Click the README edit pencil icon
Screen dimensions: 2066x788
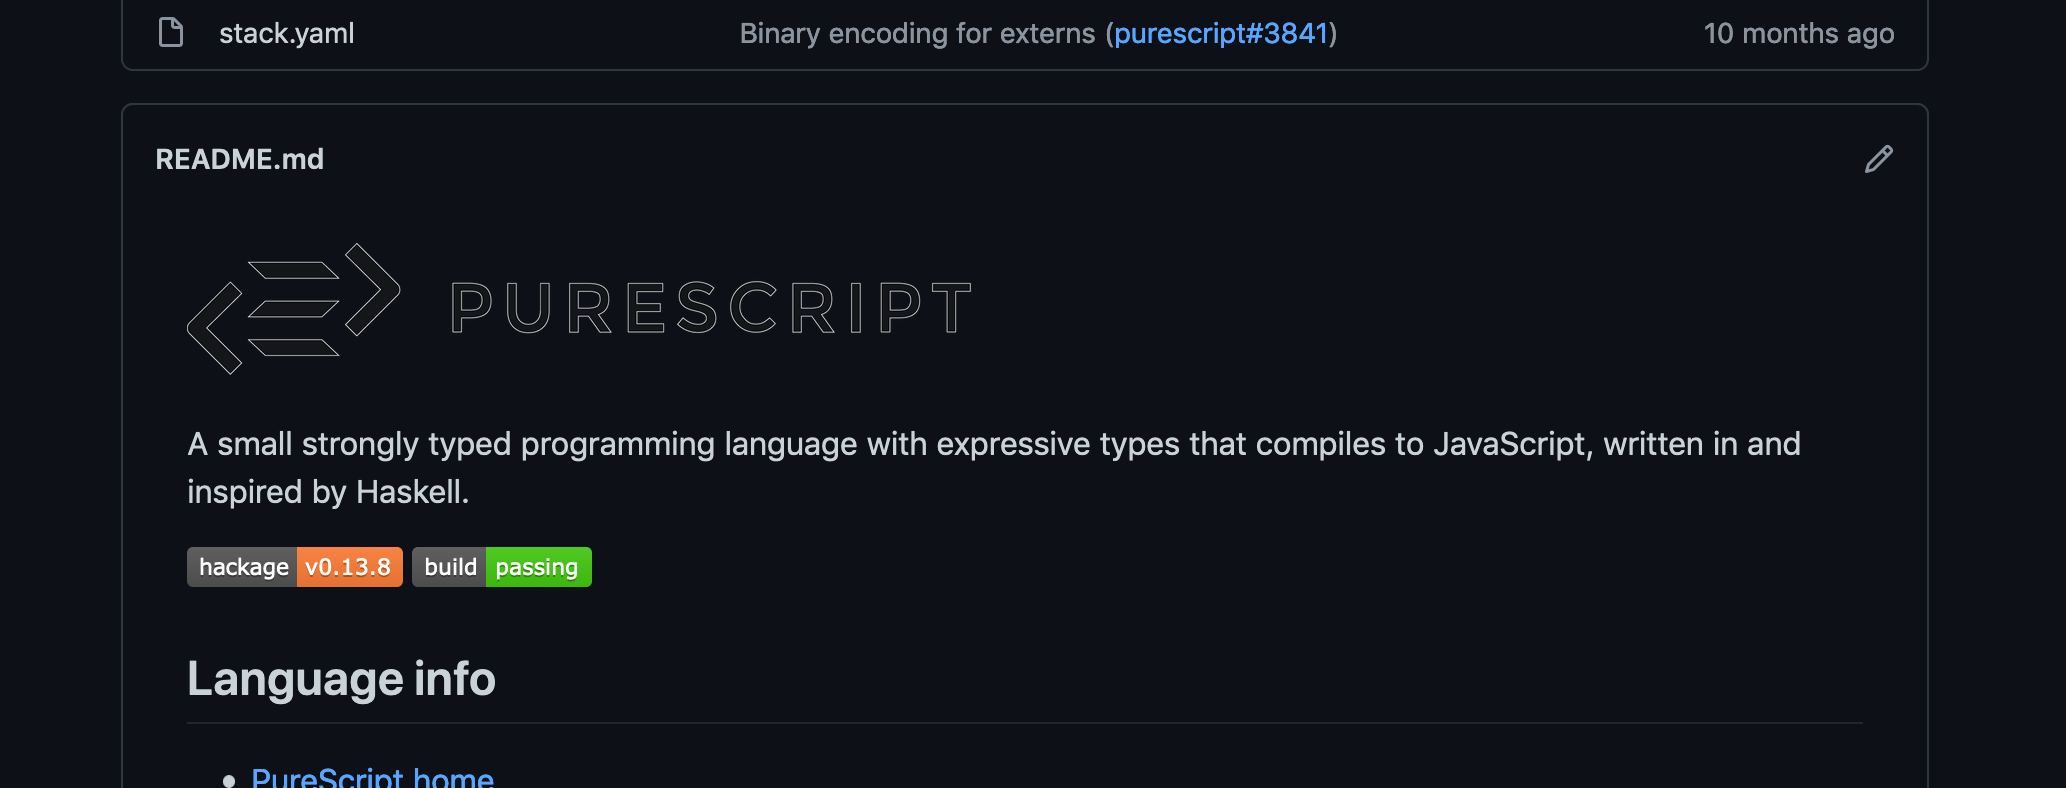click(1878, 159)
